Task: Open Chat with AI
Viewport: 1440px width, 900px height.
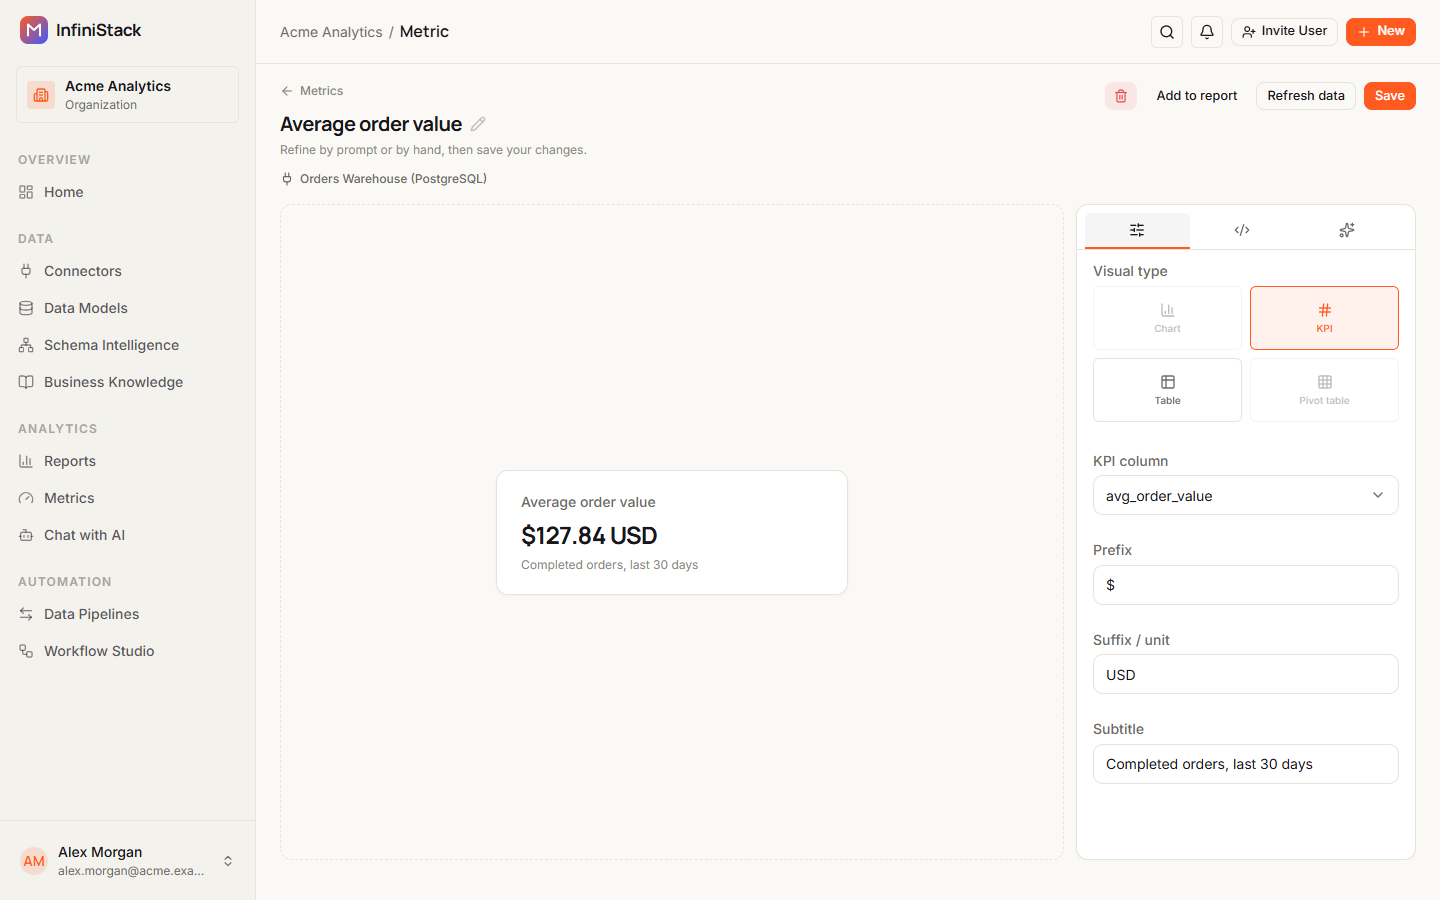Action: [127, 535]
